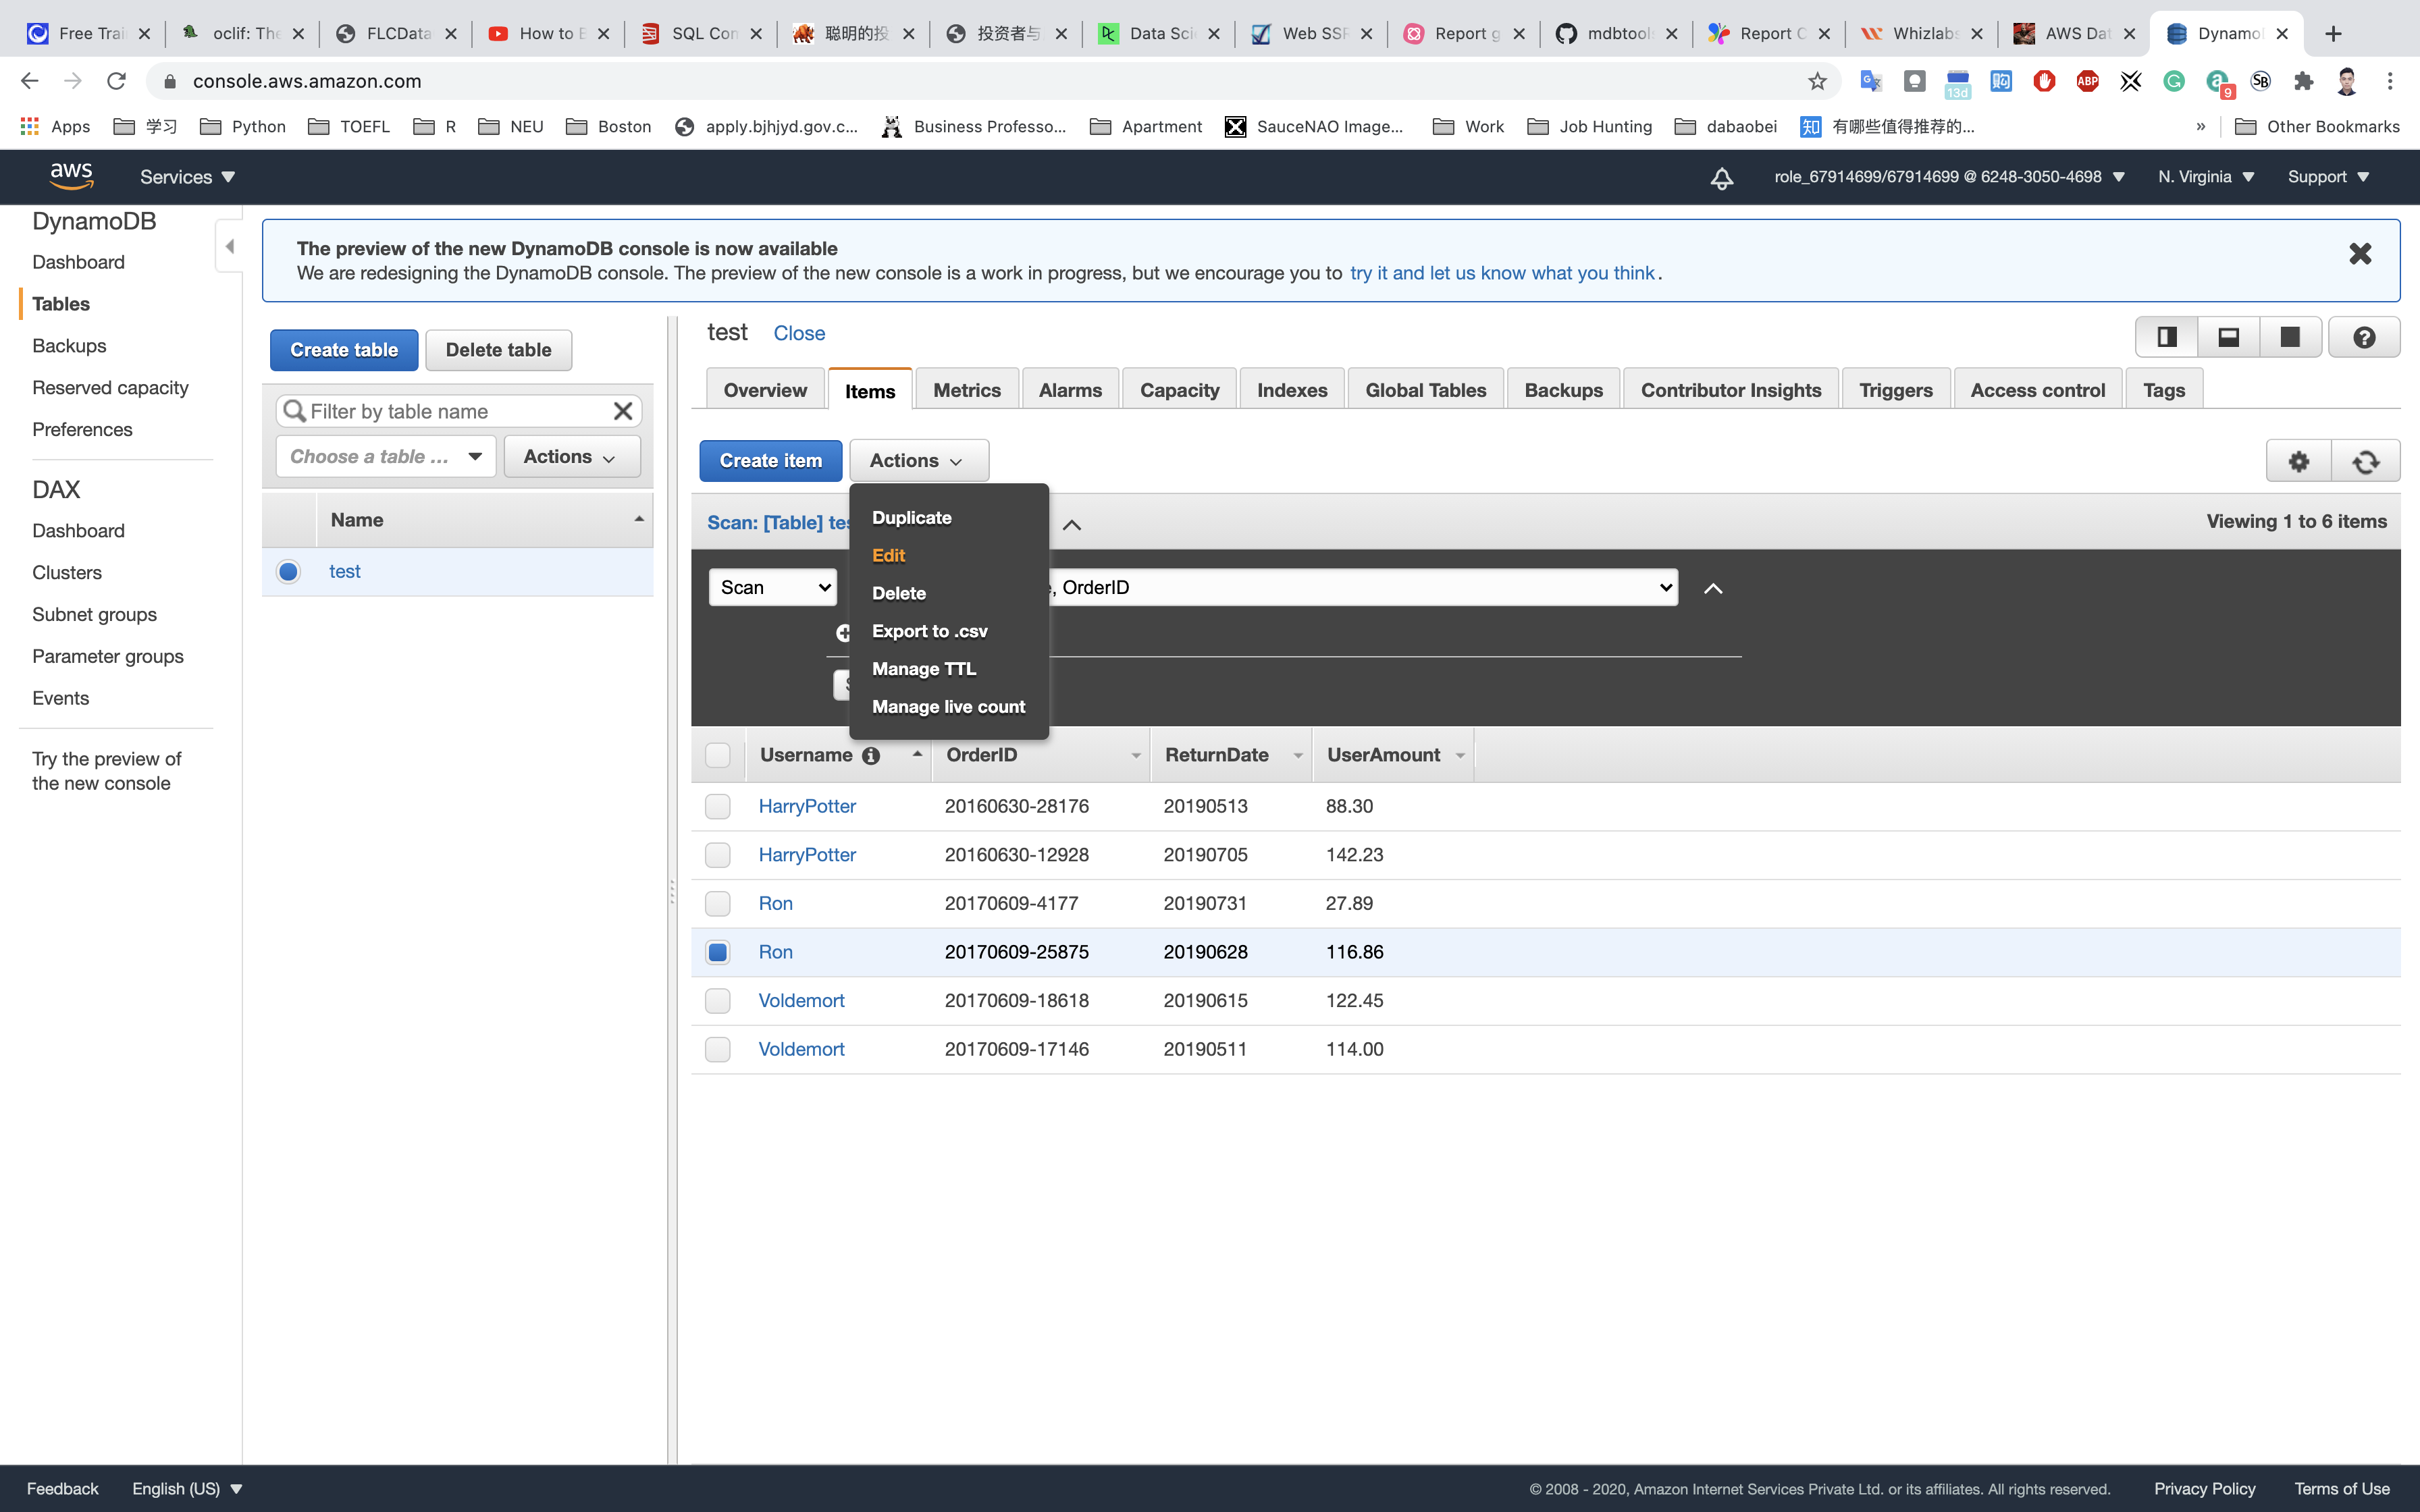Screen dimensions: 2420x1512
Task: Open the Choose a table group dropdown
Action: pos(386,457)
